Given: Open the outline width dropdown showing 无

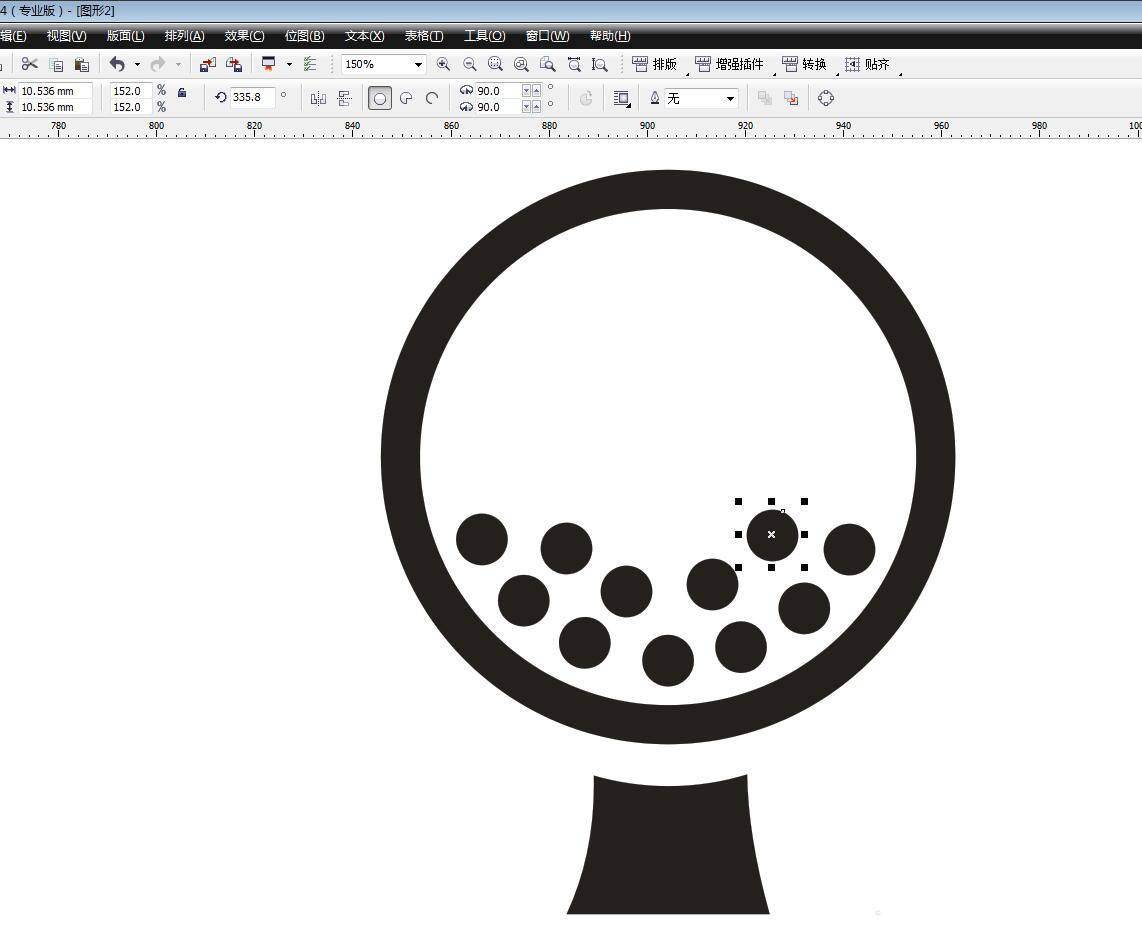Looking at the screenshot, I should point(730,98).
